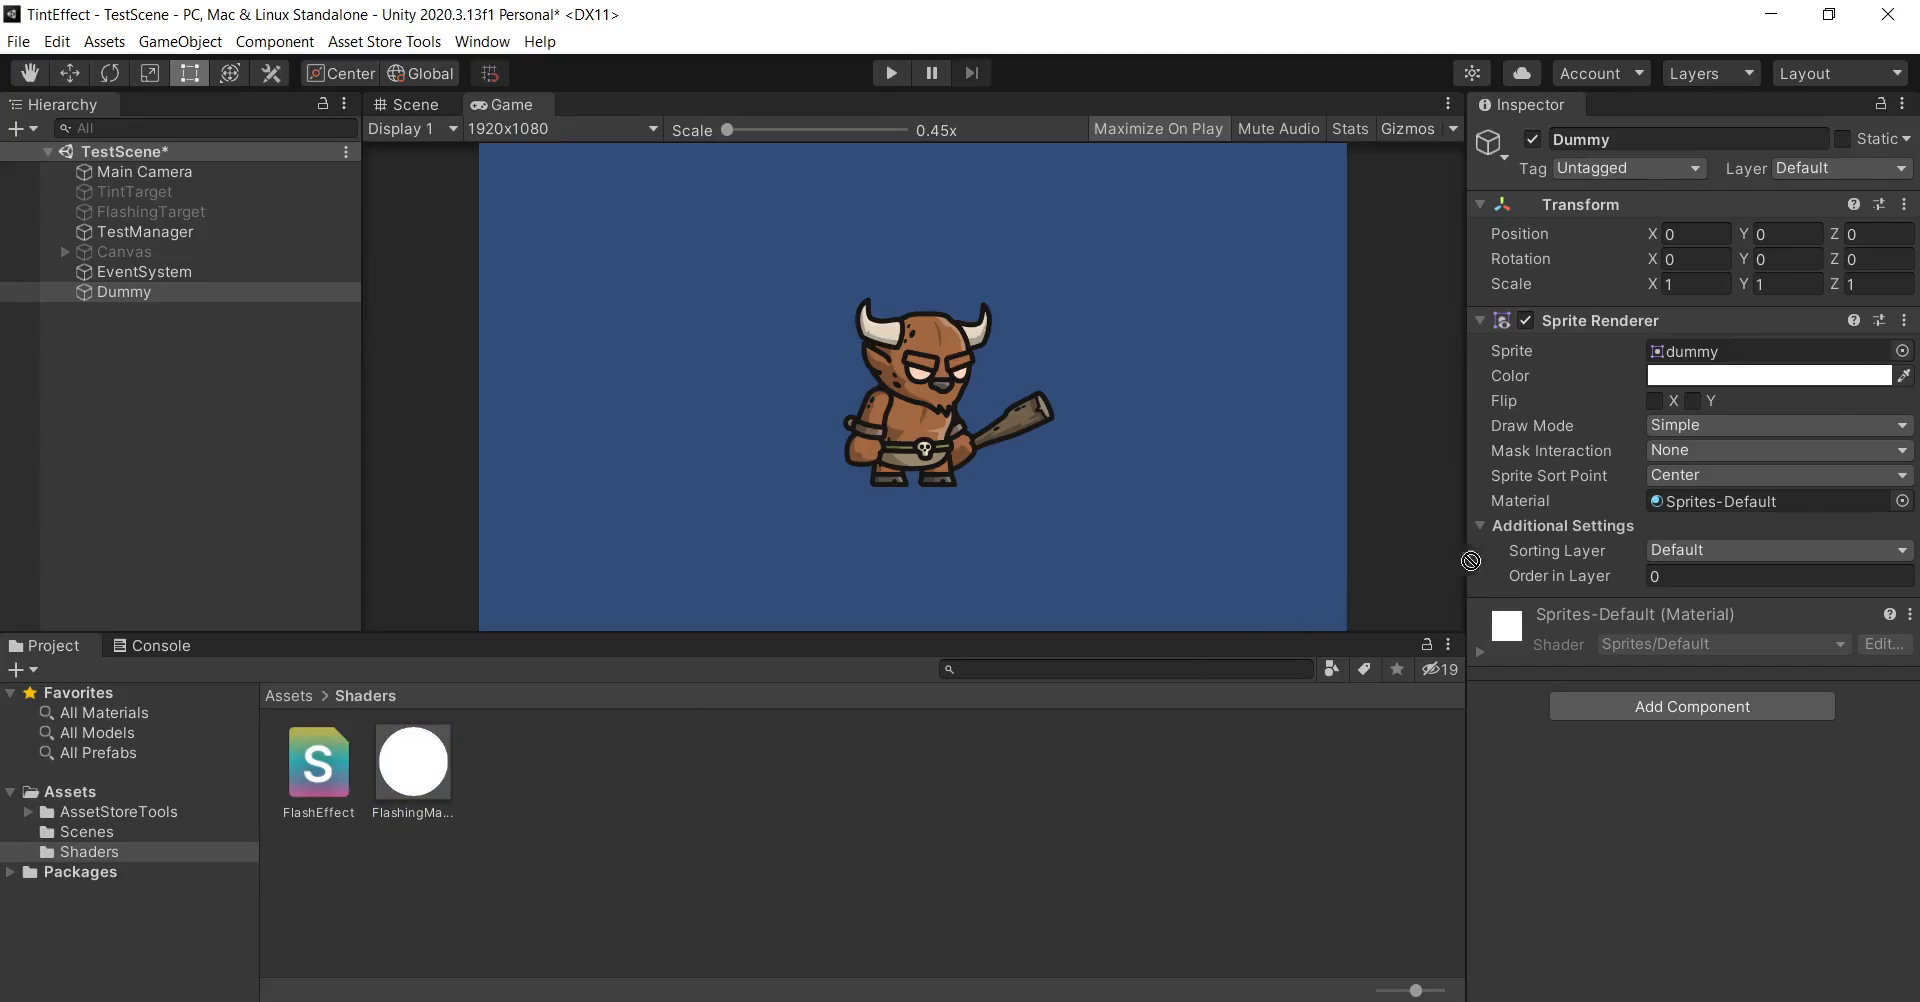Open sprite object picker
1920x1002 pixels.
tap(1902, 351)
